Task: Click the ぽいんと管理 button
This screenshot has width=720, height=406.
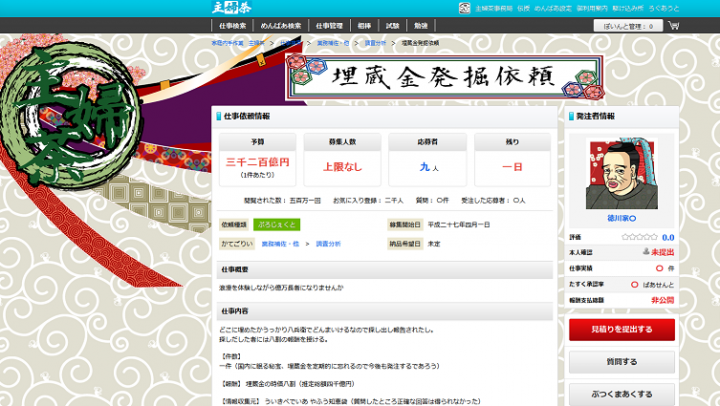Action: pos(628,26)
